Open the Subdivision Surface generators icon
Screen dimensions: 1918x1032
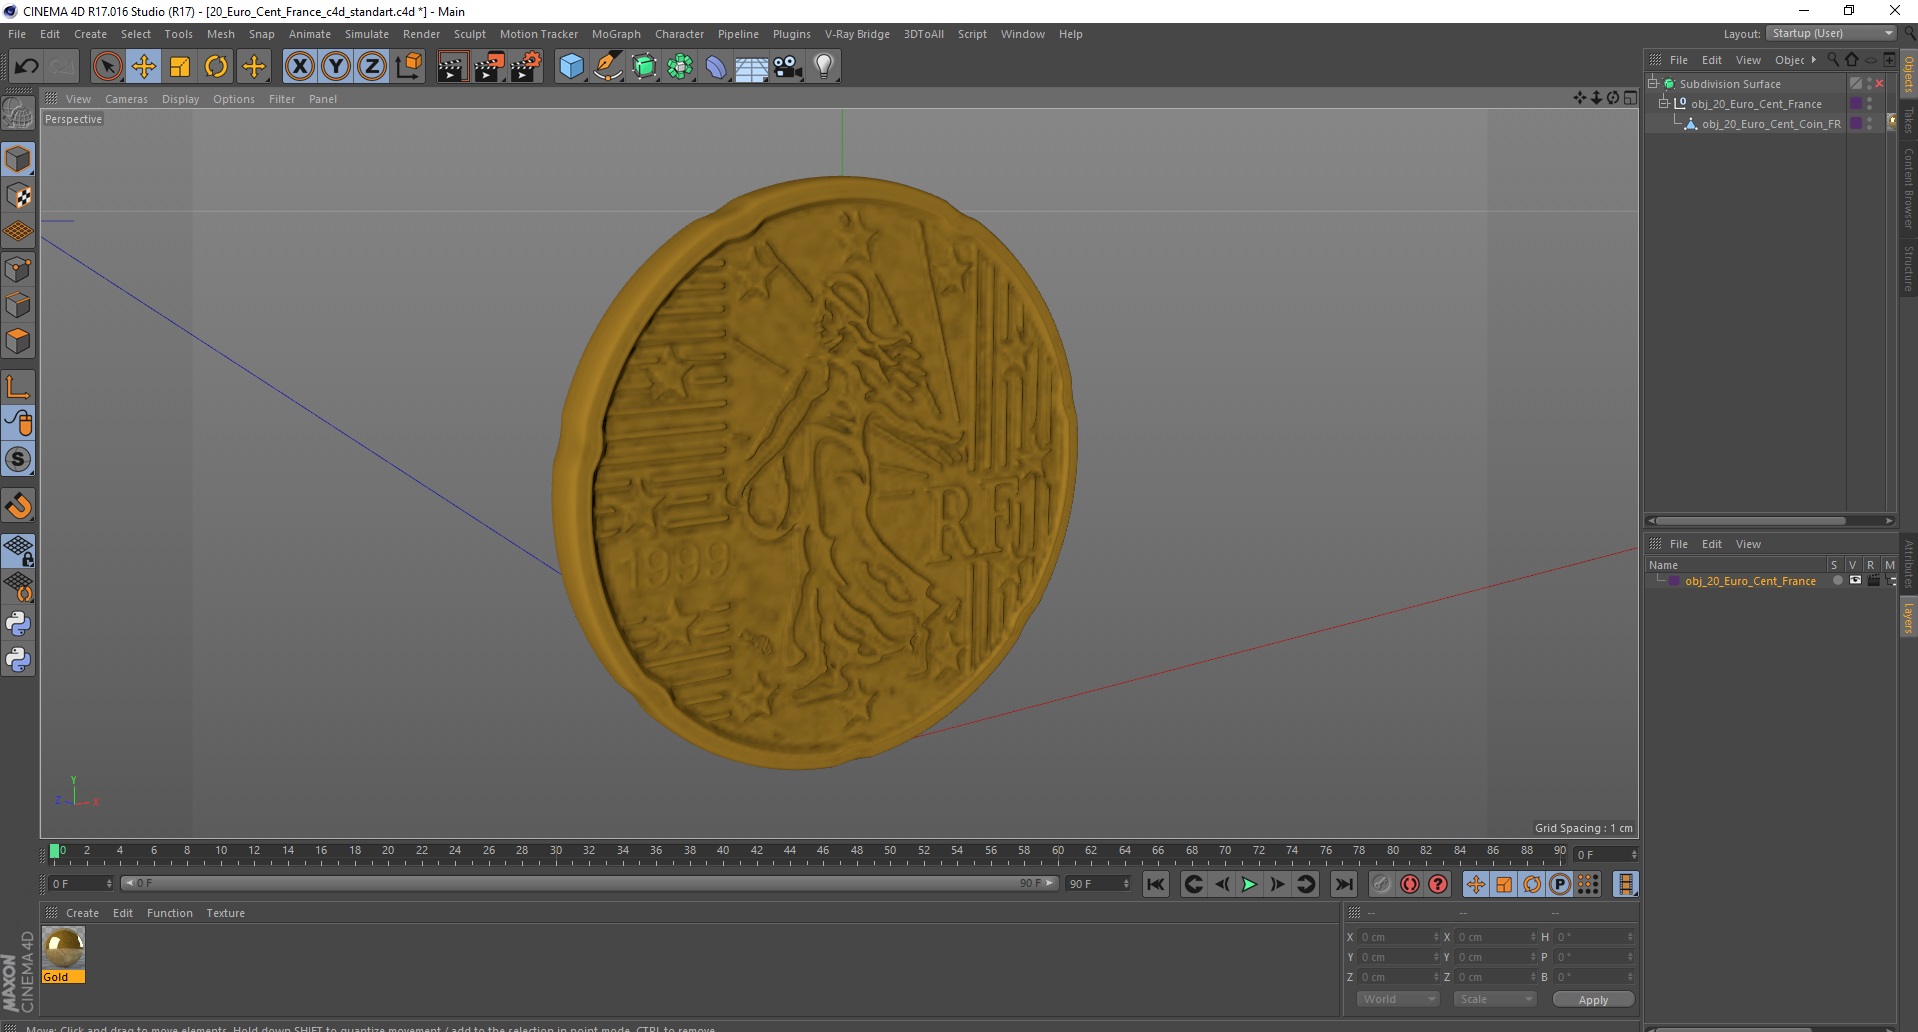coord(644,67)
